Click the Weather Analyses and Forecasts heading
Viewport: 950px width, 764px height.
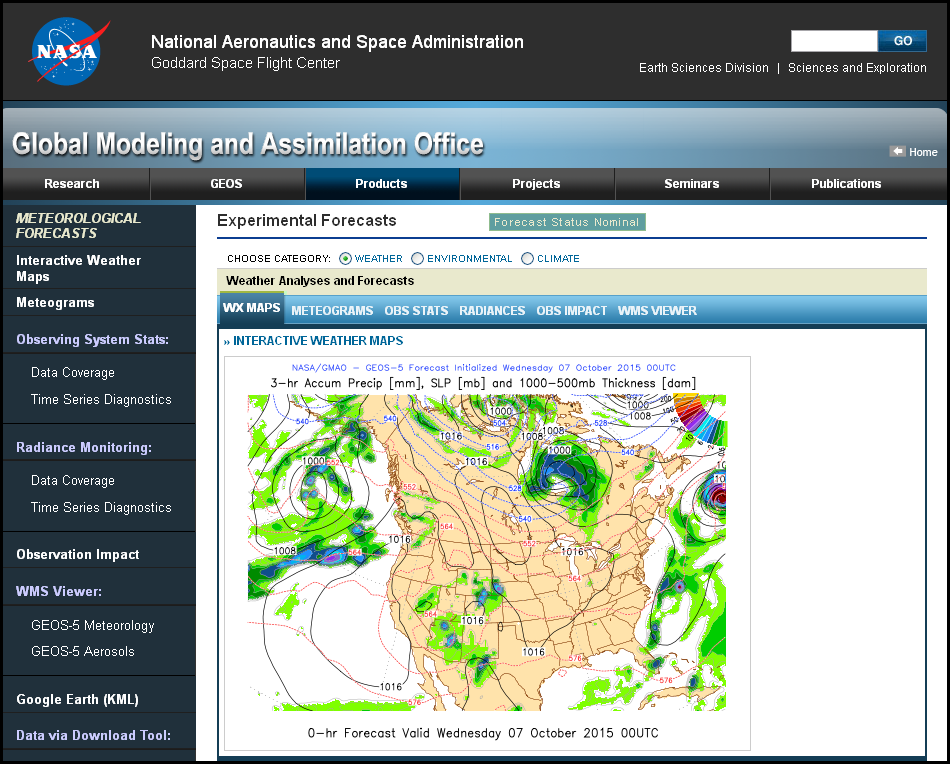click(x=320, y=281)
